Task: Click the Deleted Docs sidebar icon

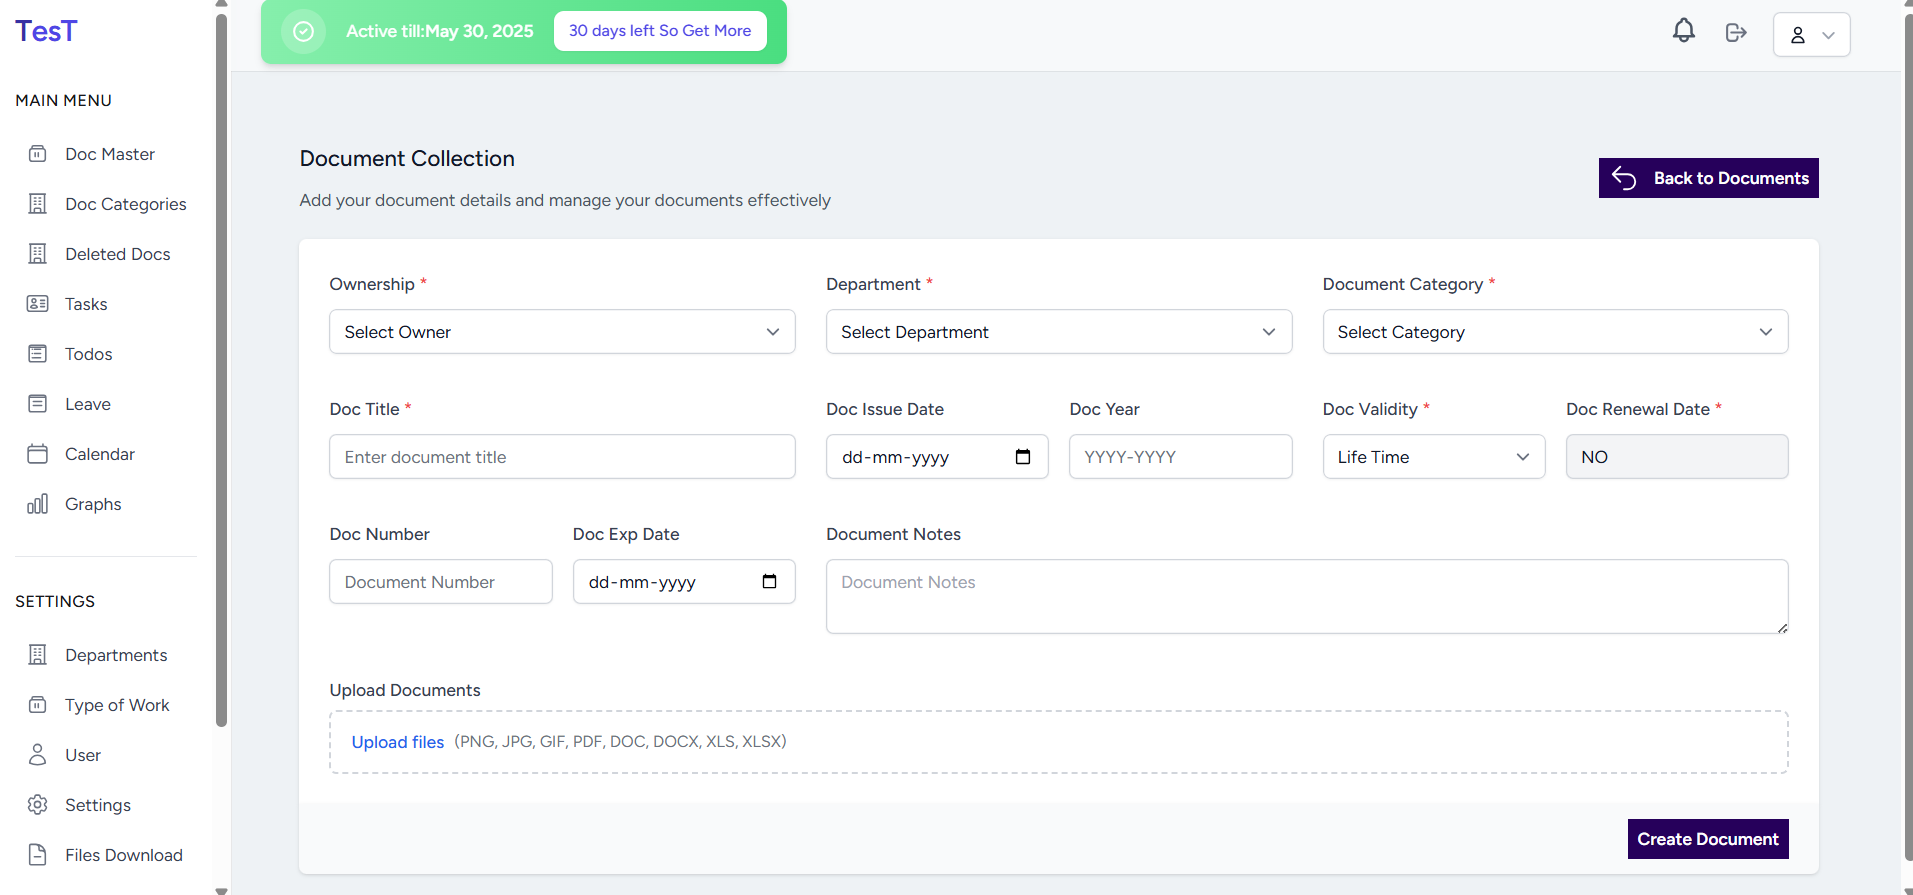Action: (x=37, y=254)
